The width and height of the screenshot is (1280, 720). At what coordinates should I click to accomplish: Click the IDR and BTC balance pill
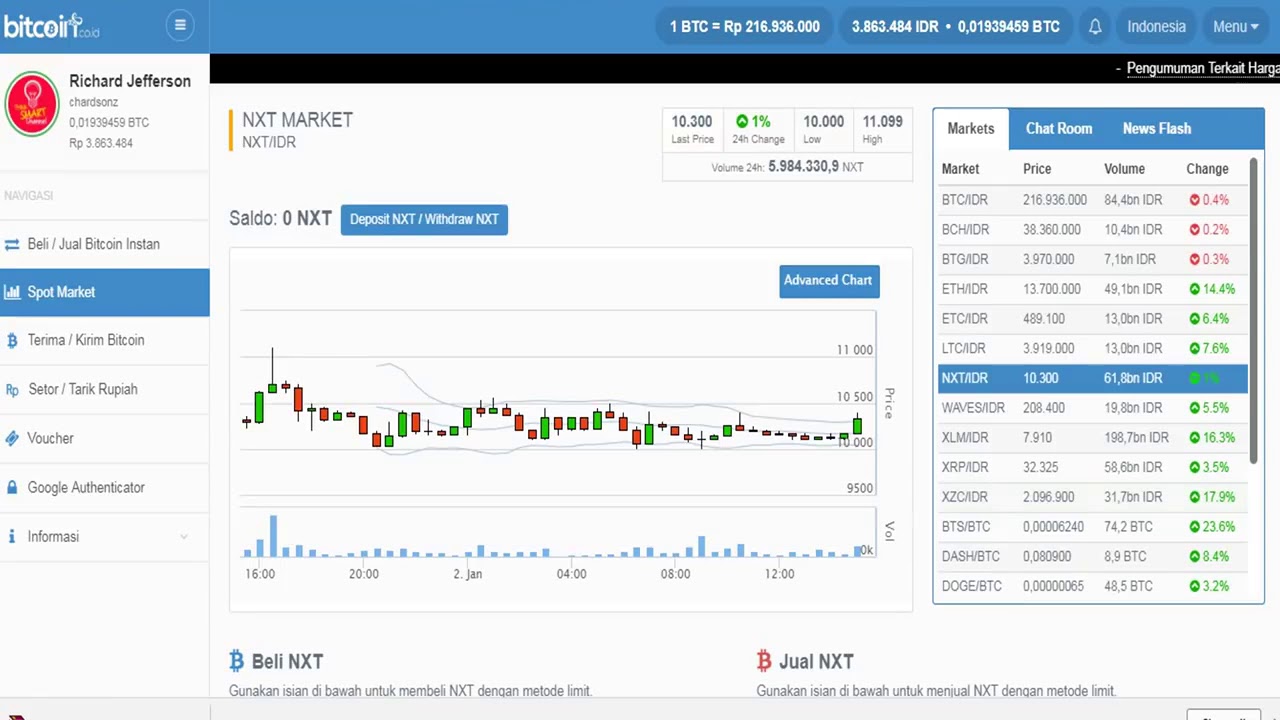(955, 27)
